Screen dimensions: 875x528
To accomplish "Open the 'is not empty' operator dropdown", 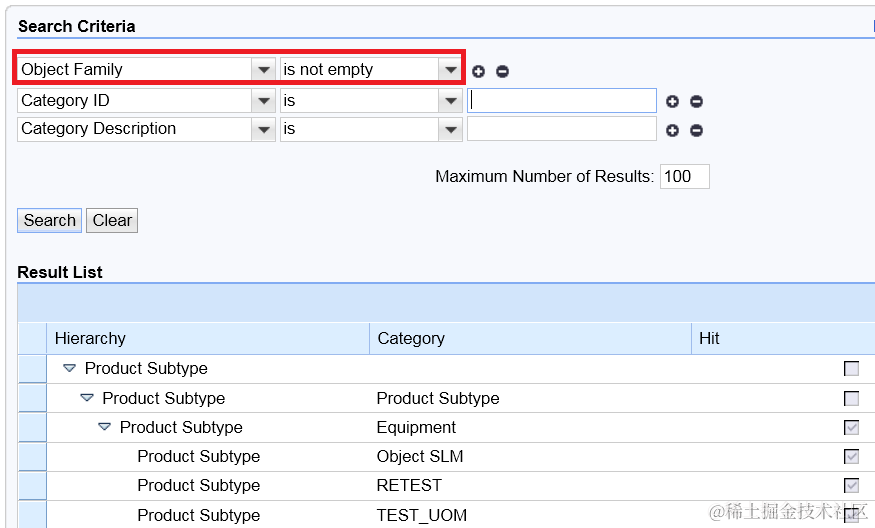I will [x=451, y=70].
